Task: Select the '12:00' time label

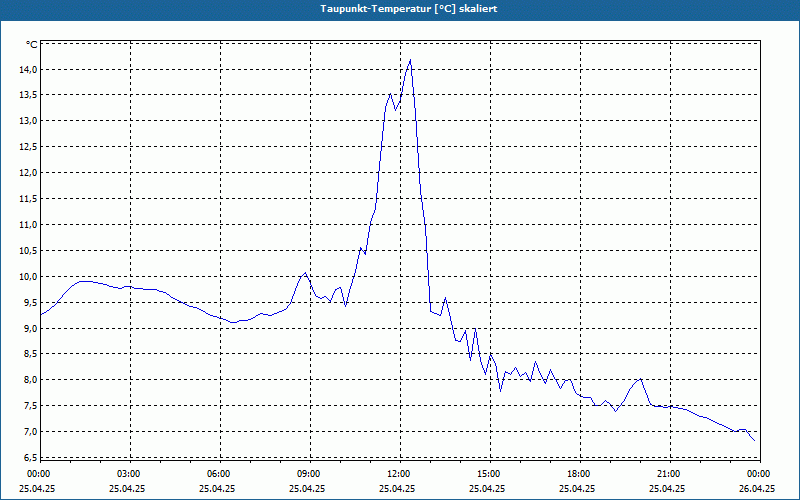Action: coord(397,474)
